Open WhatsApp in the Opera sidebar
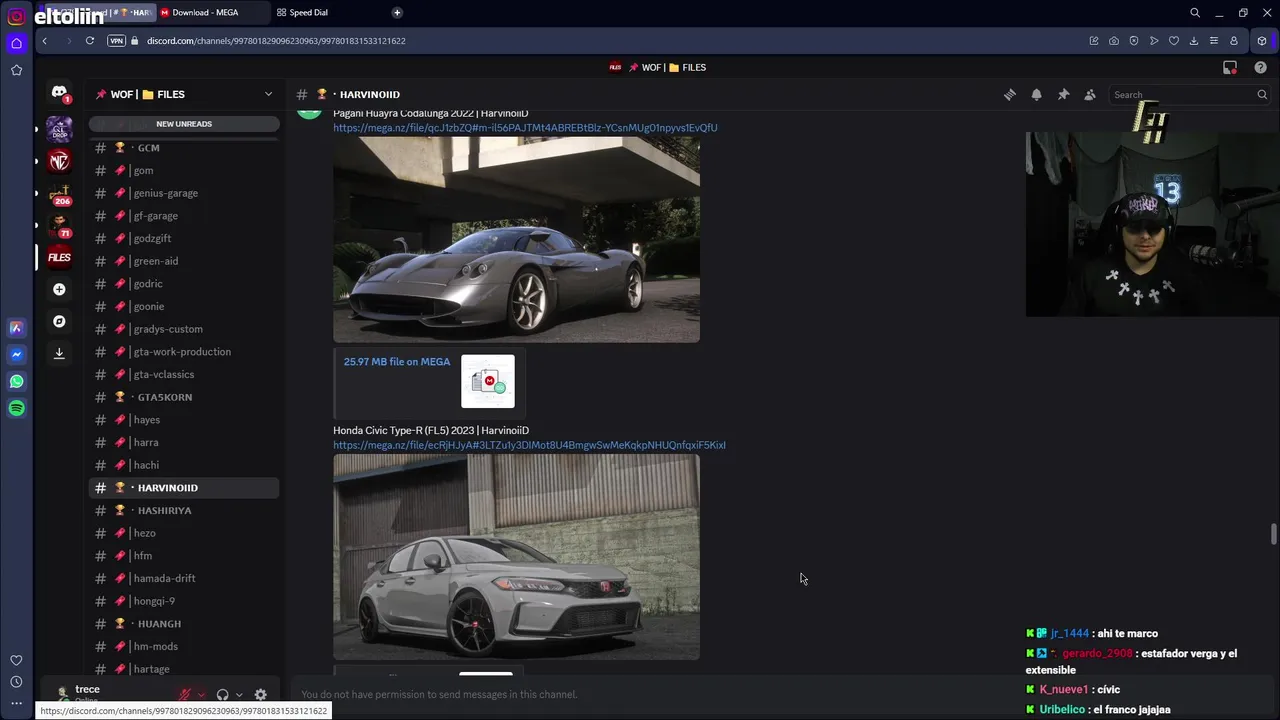This screenshot has height=720, width=1280. (x=16, y=381)
